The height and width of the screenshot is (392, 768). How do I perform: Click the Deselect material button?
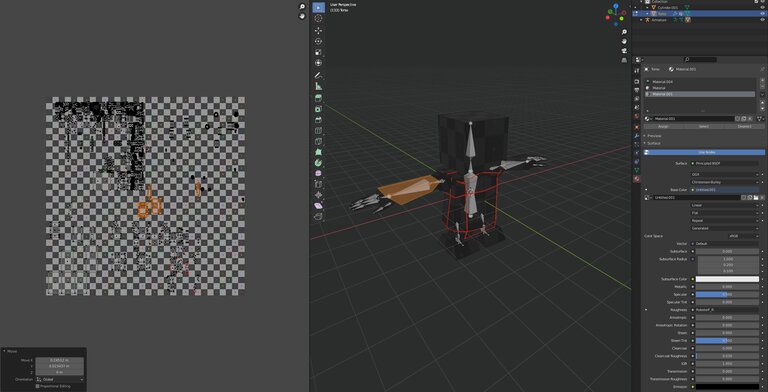click(x=743, y=126)
